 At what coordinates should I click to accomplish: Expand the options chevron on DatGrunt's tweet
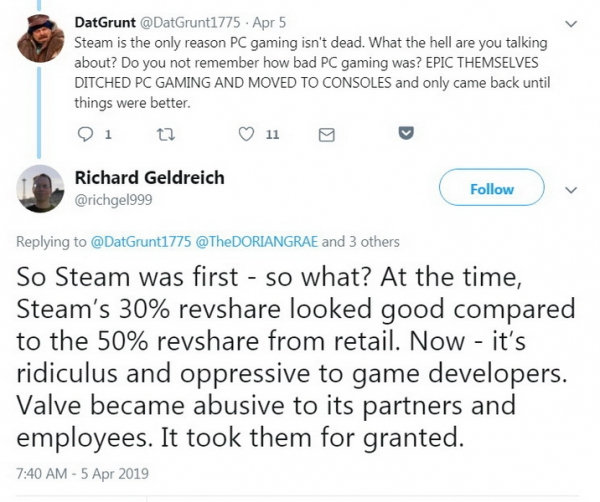[571, 21]
